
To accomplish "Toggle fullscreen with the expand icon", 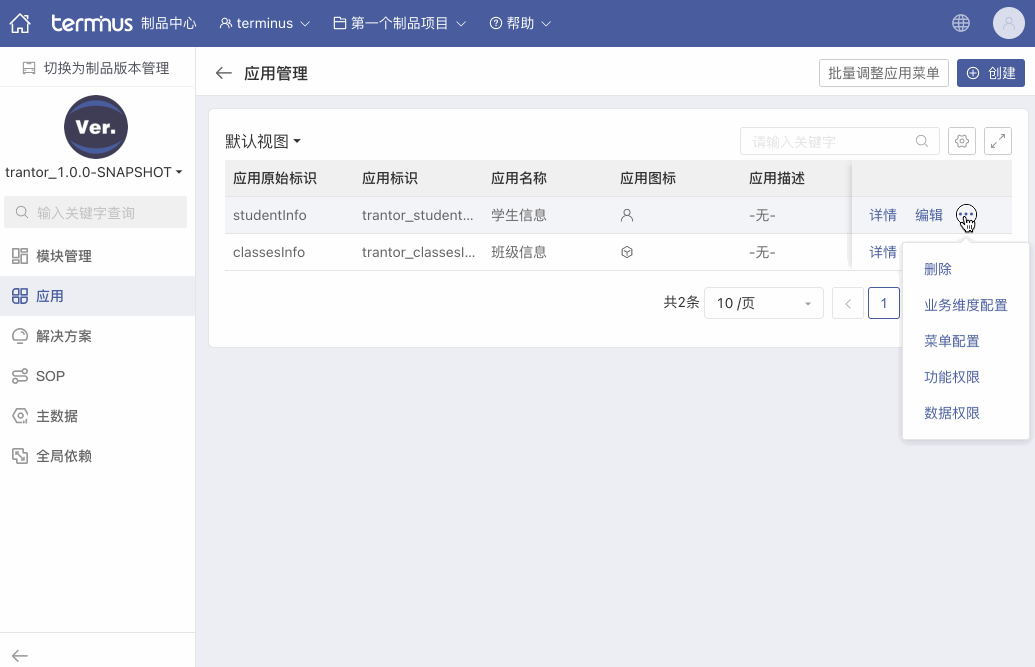I will coord(998,141).
